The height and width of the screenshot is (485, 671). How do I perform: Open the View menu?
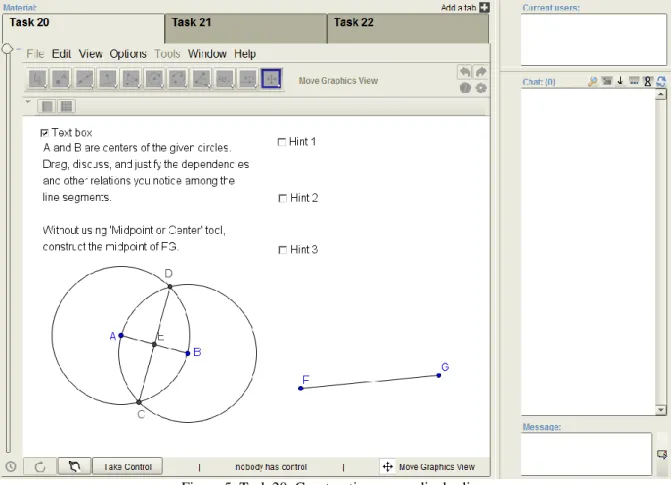tap(90, 54)
